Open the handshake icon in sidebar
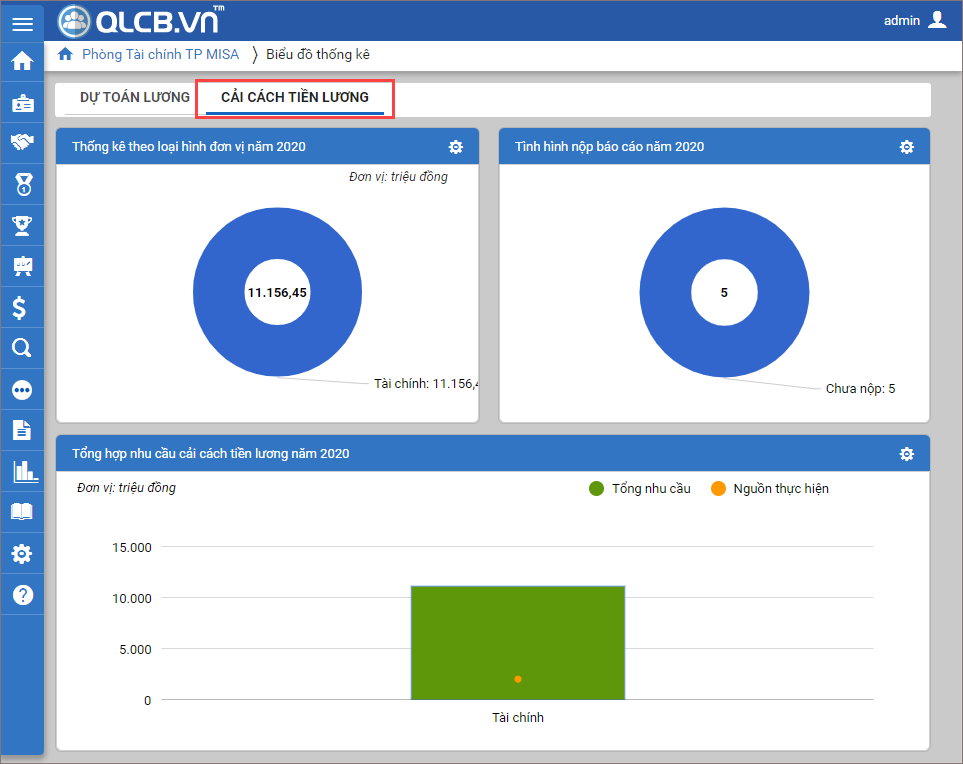The width and height of the screenshot is (963, 764). [22, 143]
